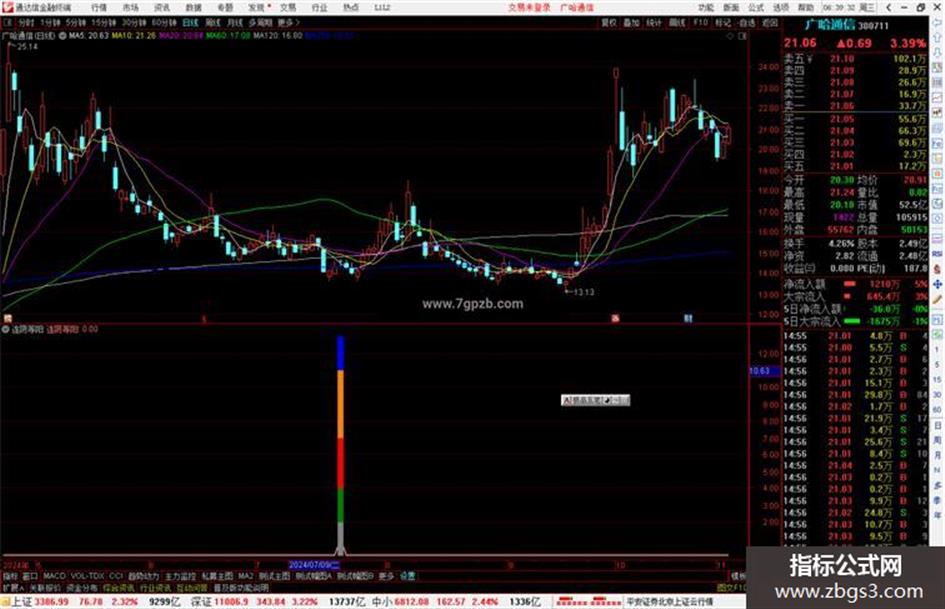Open 关联报价 tab
Image resolution: width=945 pixels, height=609 pixels.
click(x=45, y=587)
